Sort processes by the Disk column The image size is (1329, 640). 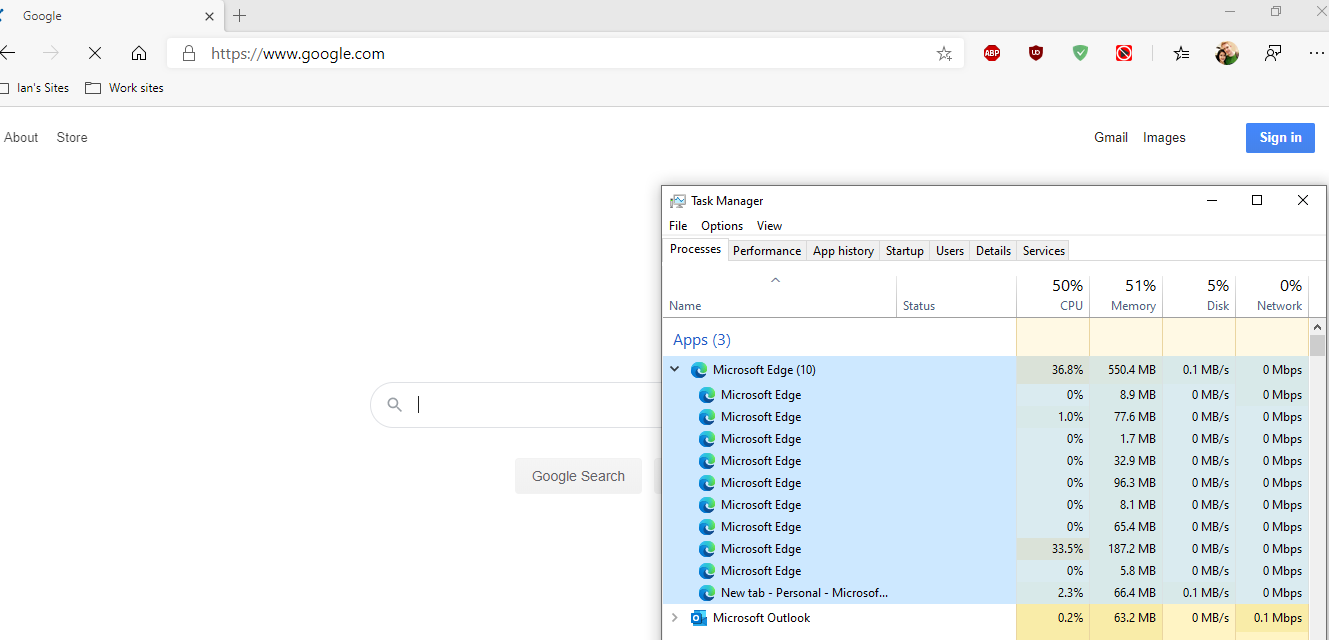pyautogui.click(x=1199, y=296)
